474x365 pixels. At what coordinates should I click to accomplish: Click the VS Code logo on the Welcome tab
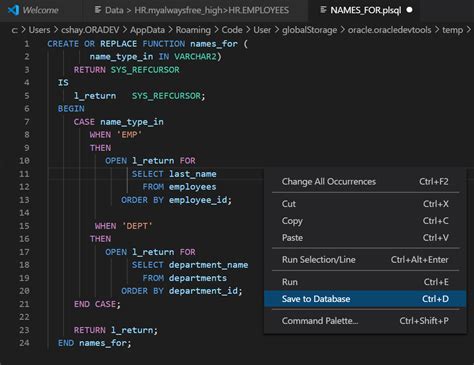click(x=13, y=10)
